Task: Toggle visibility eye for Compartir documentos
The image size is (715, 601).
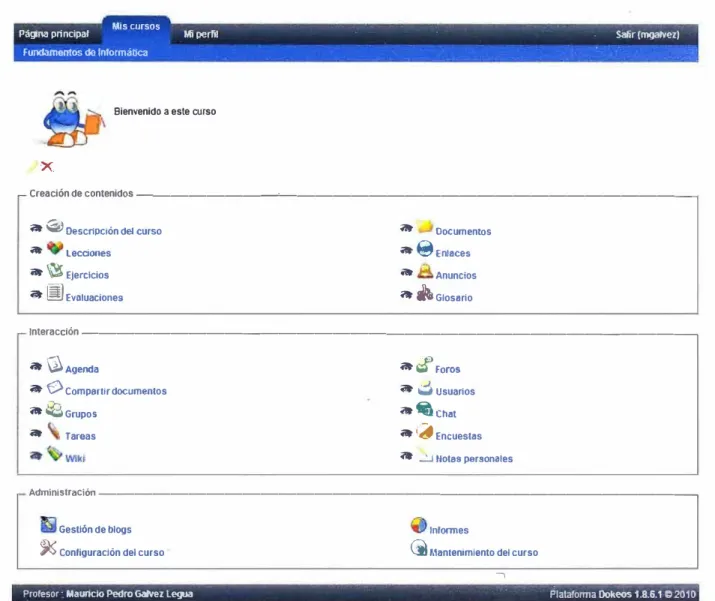Action: pos(36,389)
